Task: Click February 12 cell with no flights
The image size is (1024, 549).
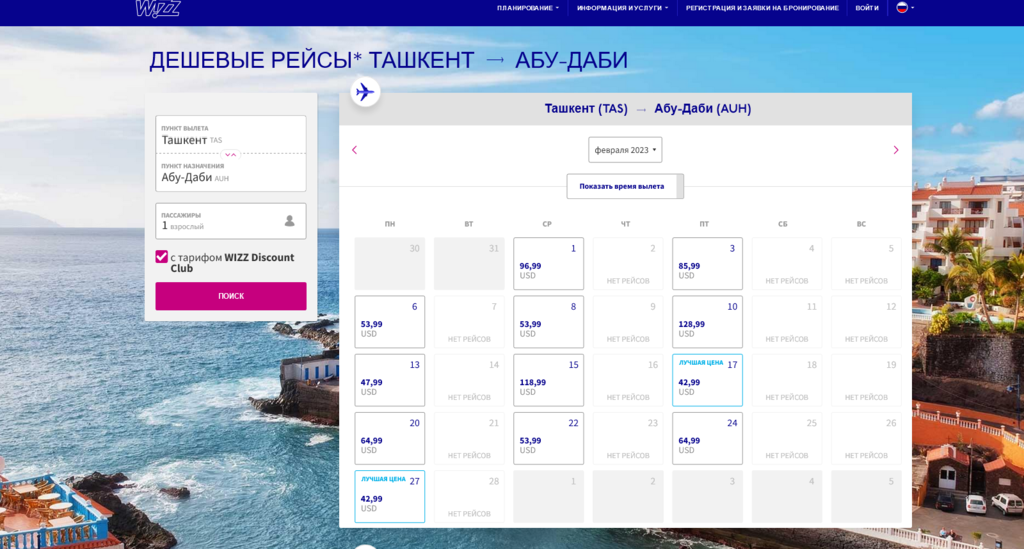Action: pos(866,322)
